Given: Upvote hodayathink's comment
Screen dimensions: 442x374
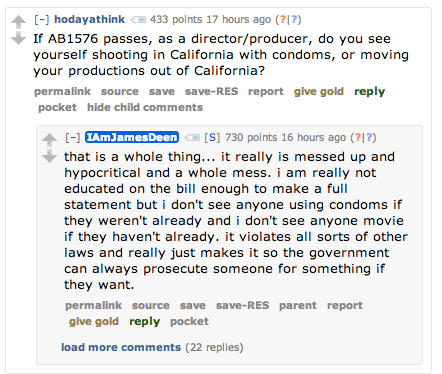Looking at the screenshot, I should pos(18,22).
